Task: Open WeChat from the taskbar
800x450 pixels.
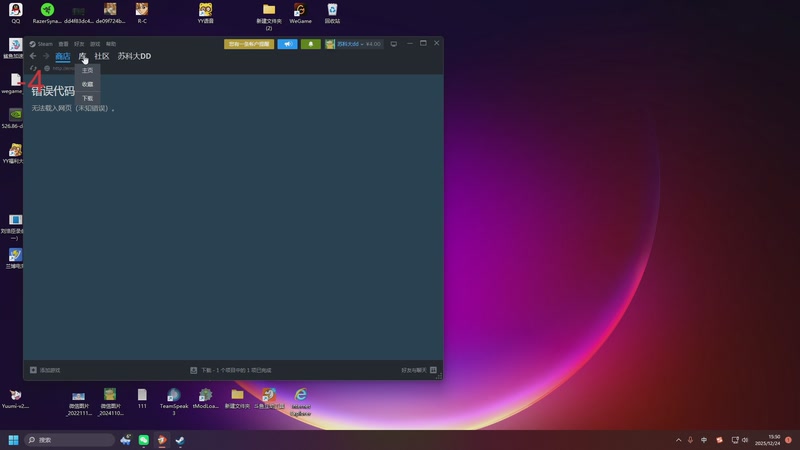Action: coord(143,440)
